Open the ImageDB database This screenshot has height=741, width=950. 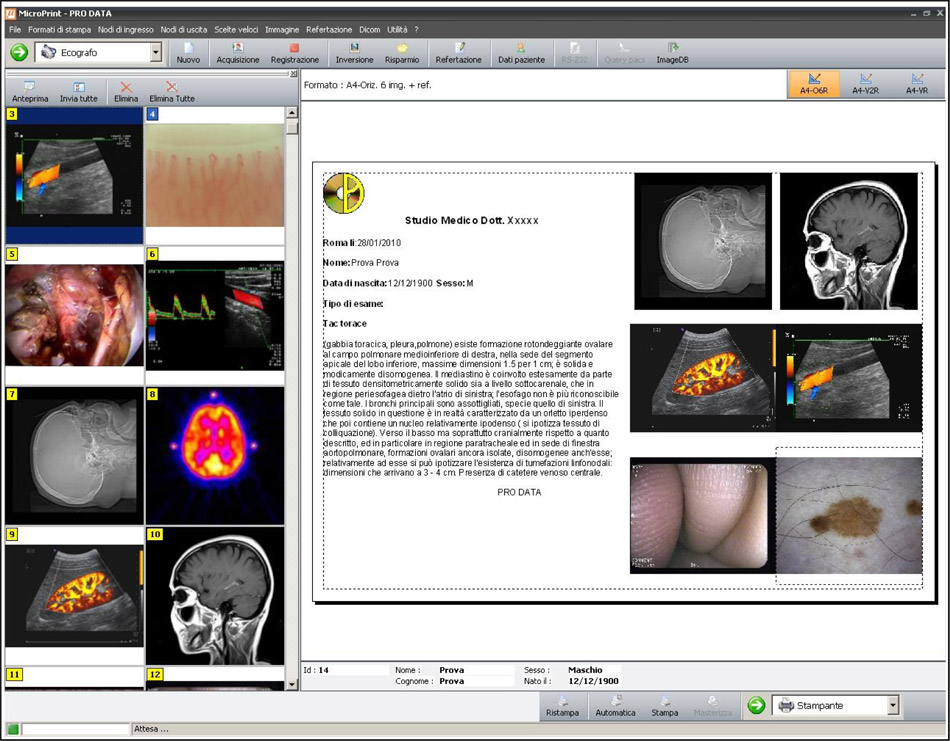pyautogui.click(x=672, y=53)
